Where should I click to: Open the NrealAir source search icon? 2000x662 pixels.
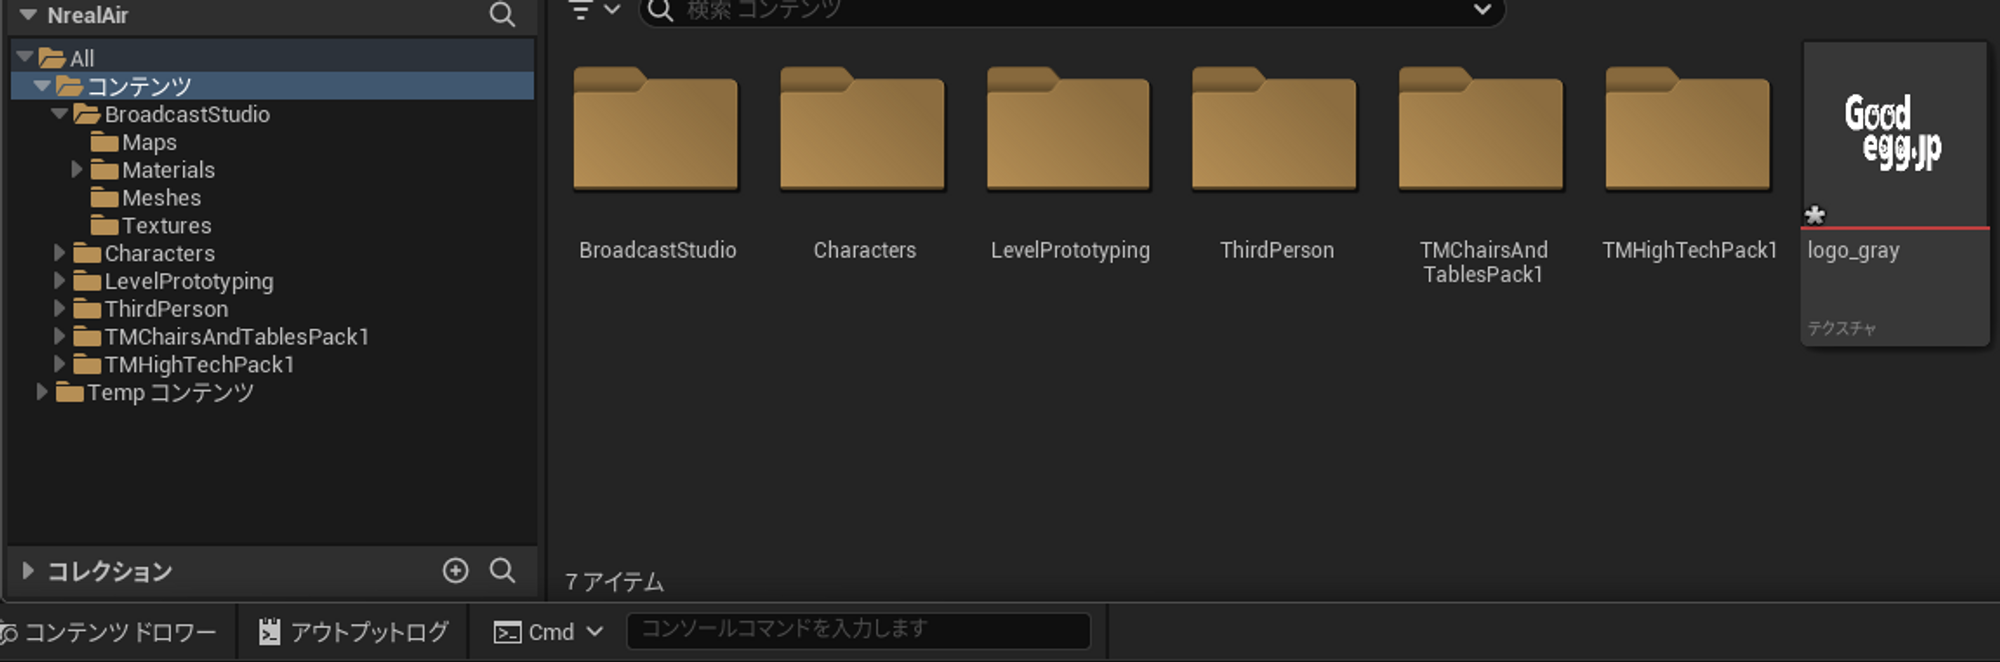[502, 14]
